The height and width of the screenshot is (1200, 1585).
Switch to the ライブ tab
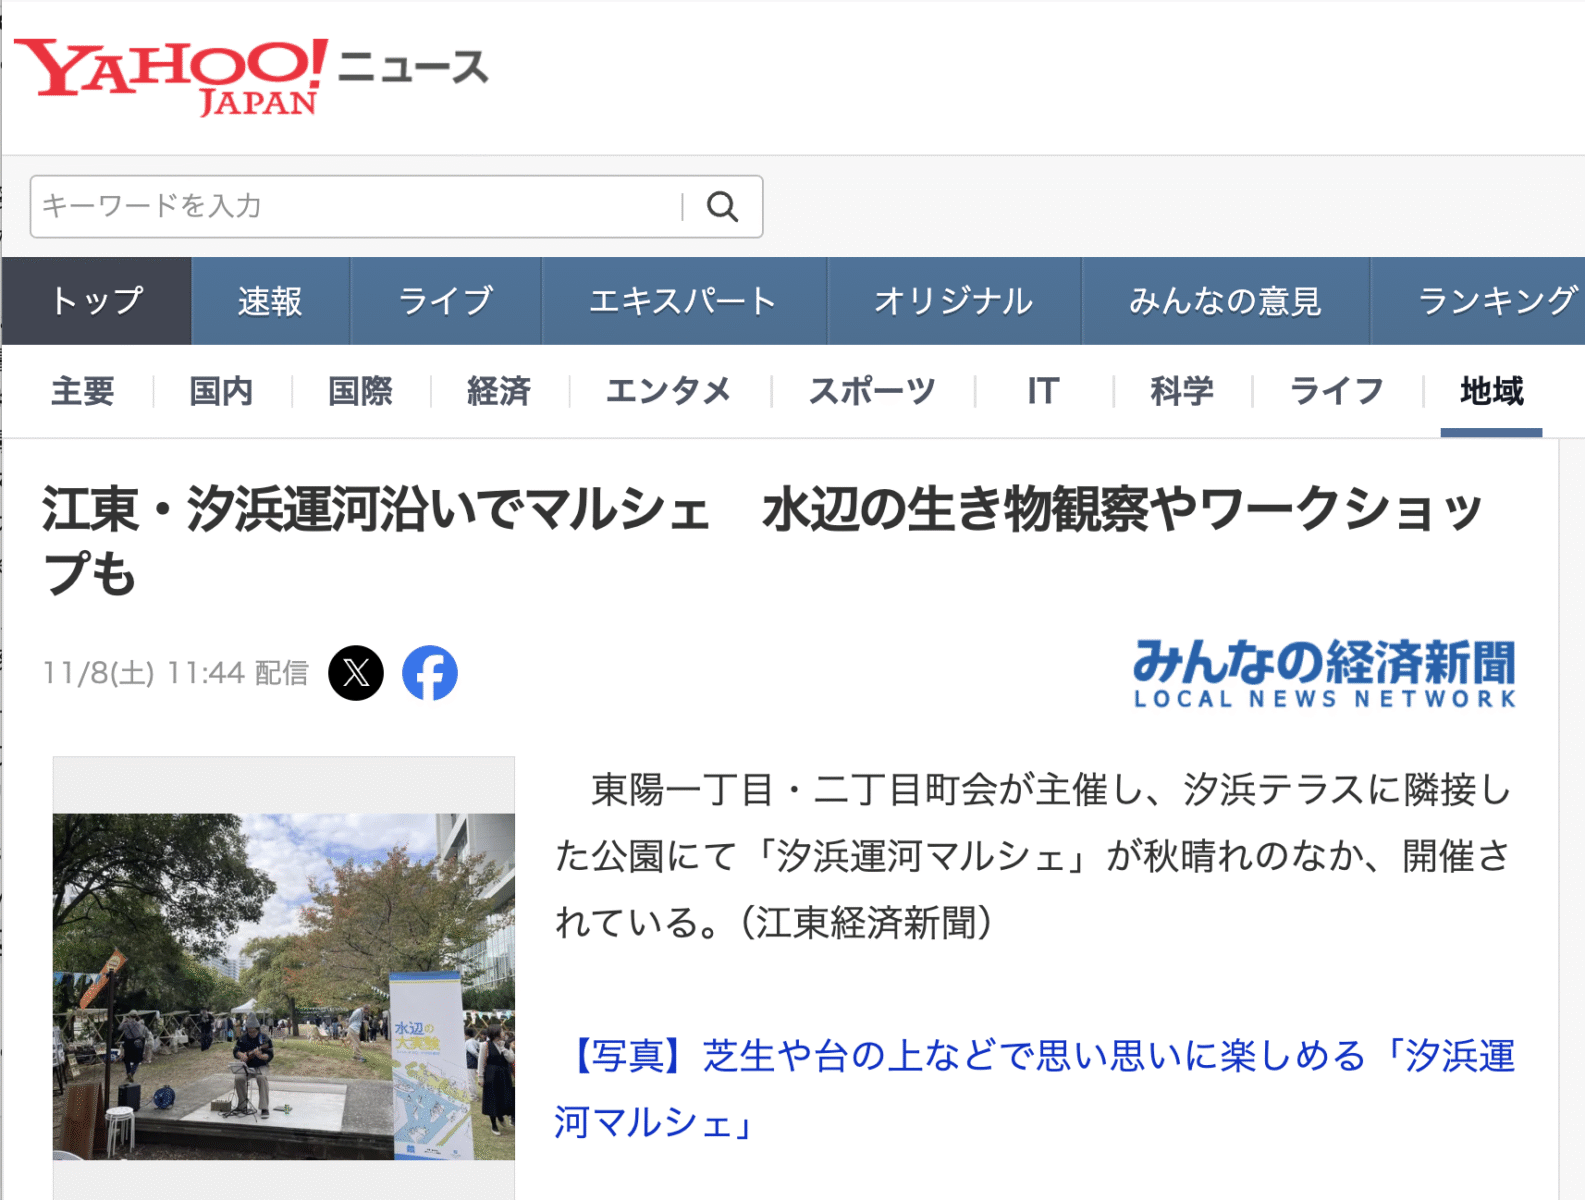(x=445, y=301)
